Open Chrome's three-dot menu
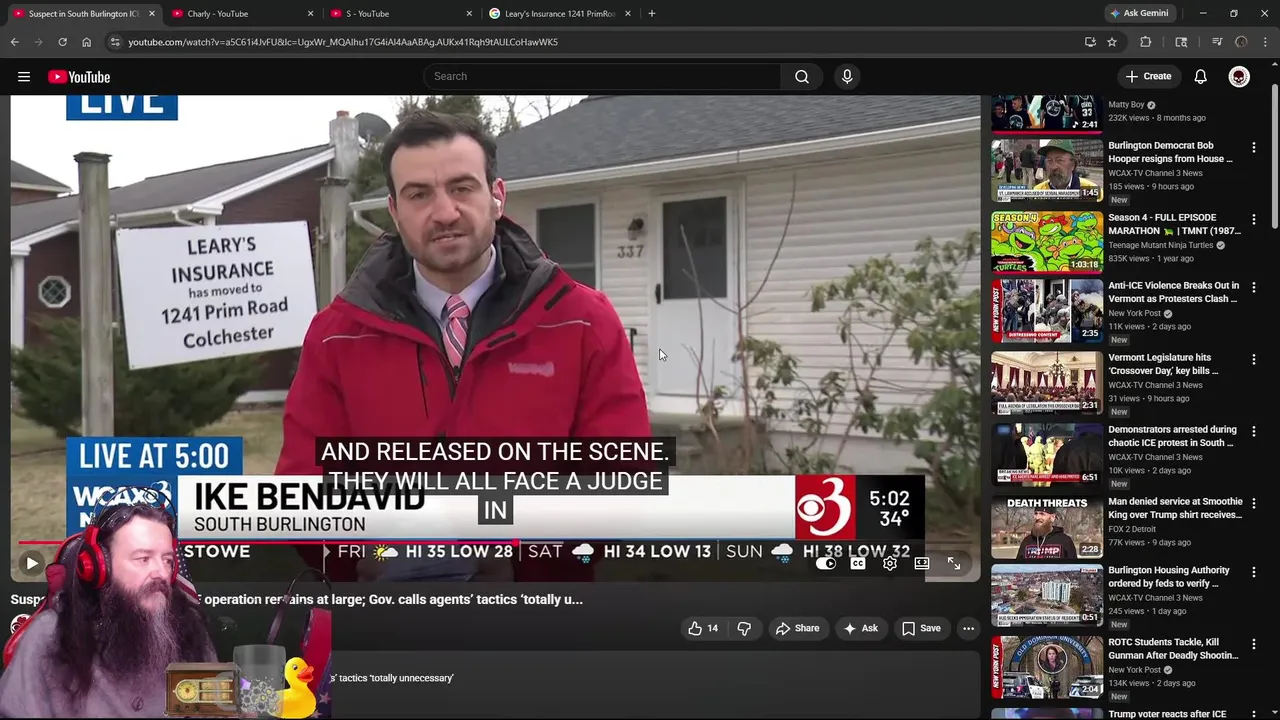The width and height of the screenshot is (1280, 720). click(1265, 42)
